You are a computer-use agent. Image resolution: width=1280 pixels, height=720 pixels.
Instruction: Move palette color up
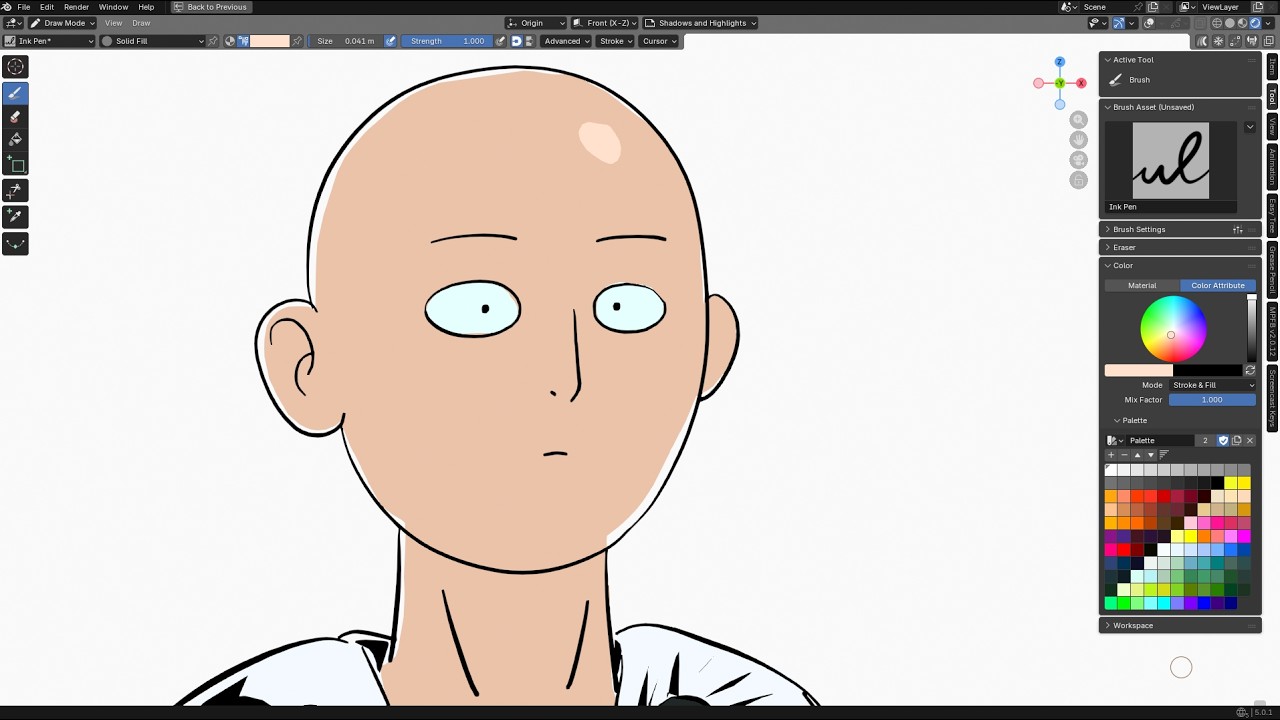[1137, 455]
